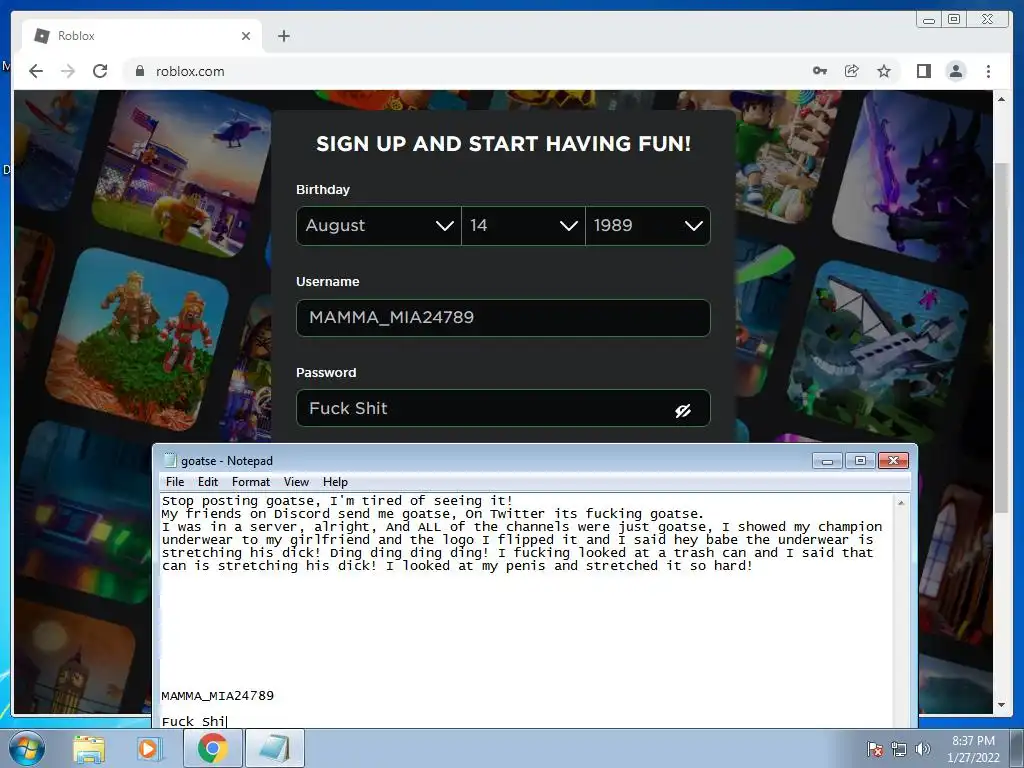Bookmark this page with the star
The width and height of the screenshot is (1024, 768).
tap(884, 71)
